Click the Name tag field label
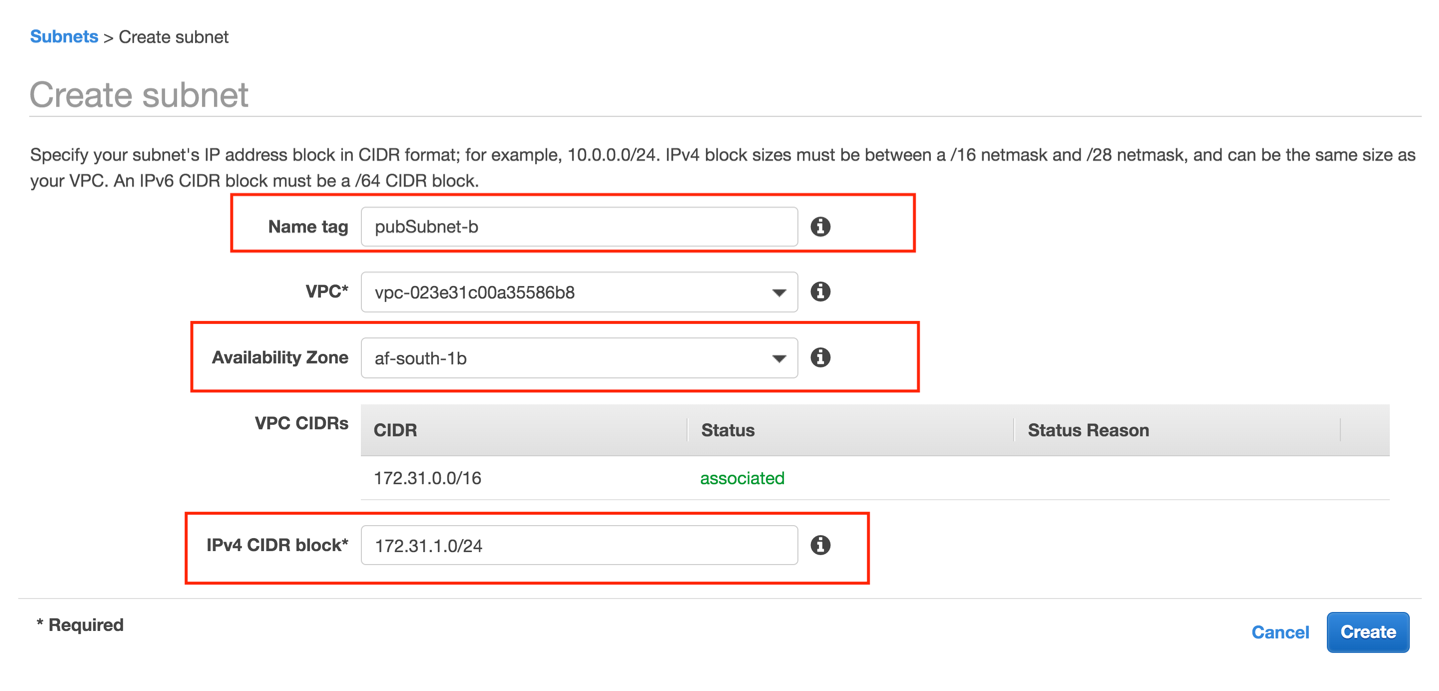The image size is (1439, 691). [308, 227]
